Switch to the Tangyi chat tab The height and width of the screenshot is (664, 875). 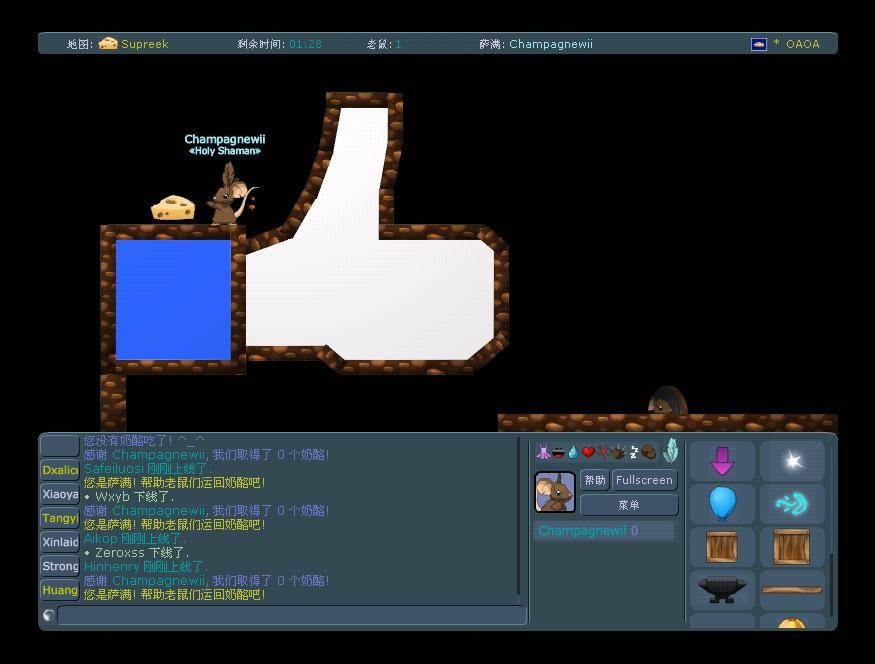(x=60, y=518)
